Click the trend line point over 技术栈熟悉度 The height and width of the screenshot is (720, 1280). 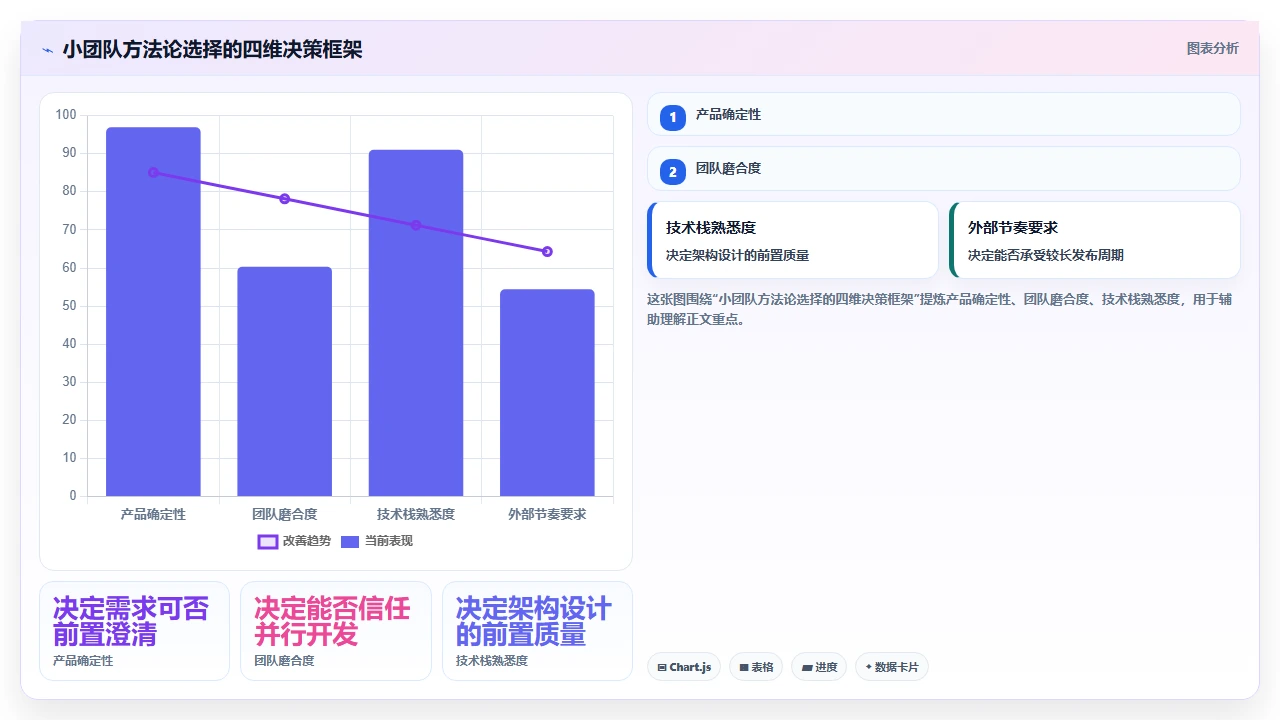click(416, 225)
